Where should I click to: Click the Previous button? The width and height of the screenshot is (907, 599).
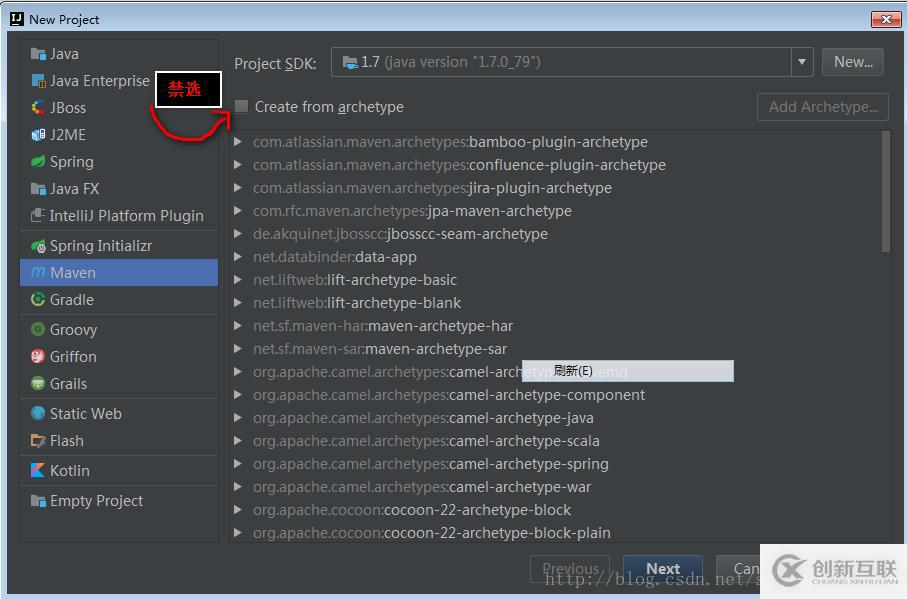pyautogui.click(x=570, y=569)
